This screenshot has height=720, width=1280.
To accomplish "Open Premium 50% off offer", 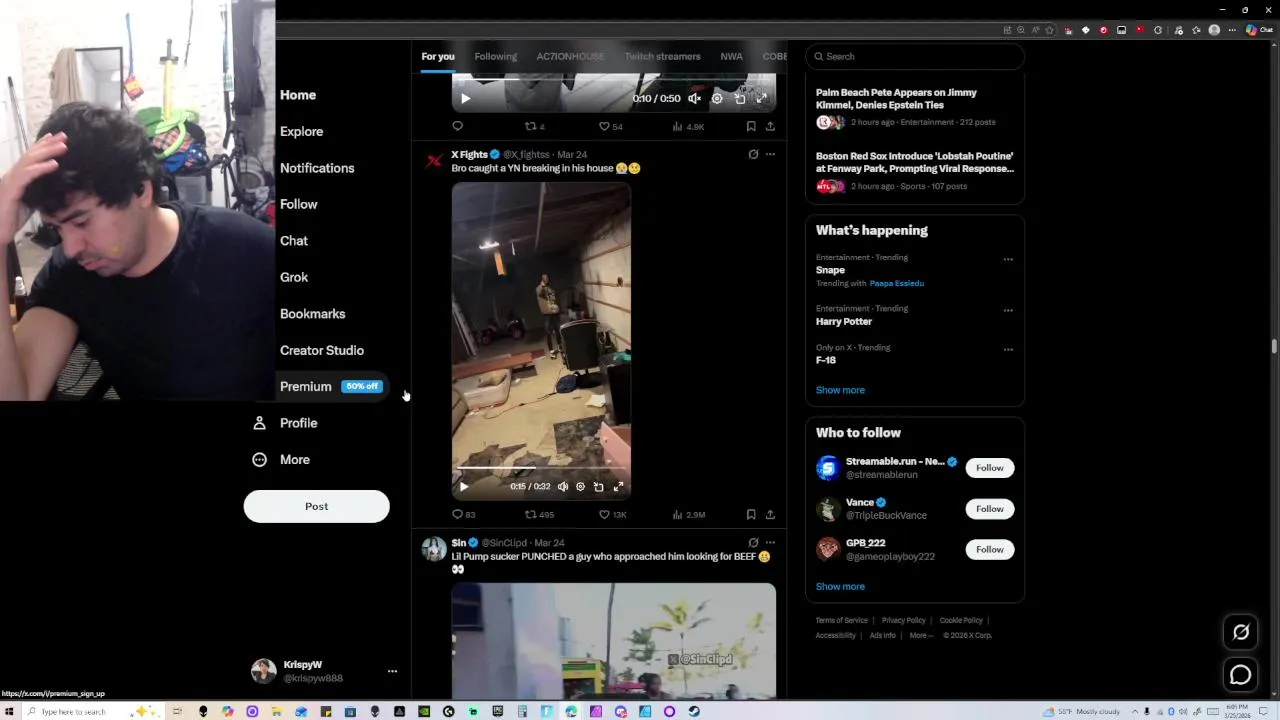I will click(331, 387).
